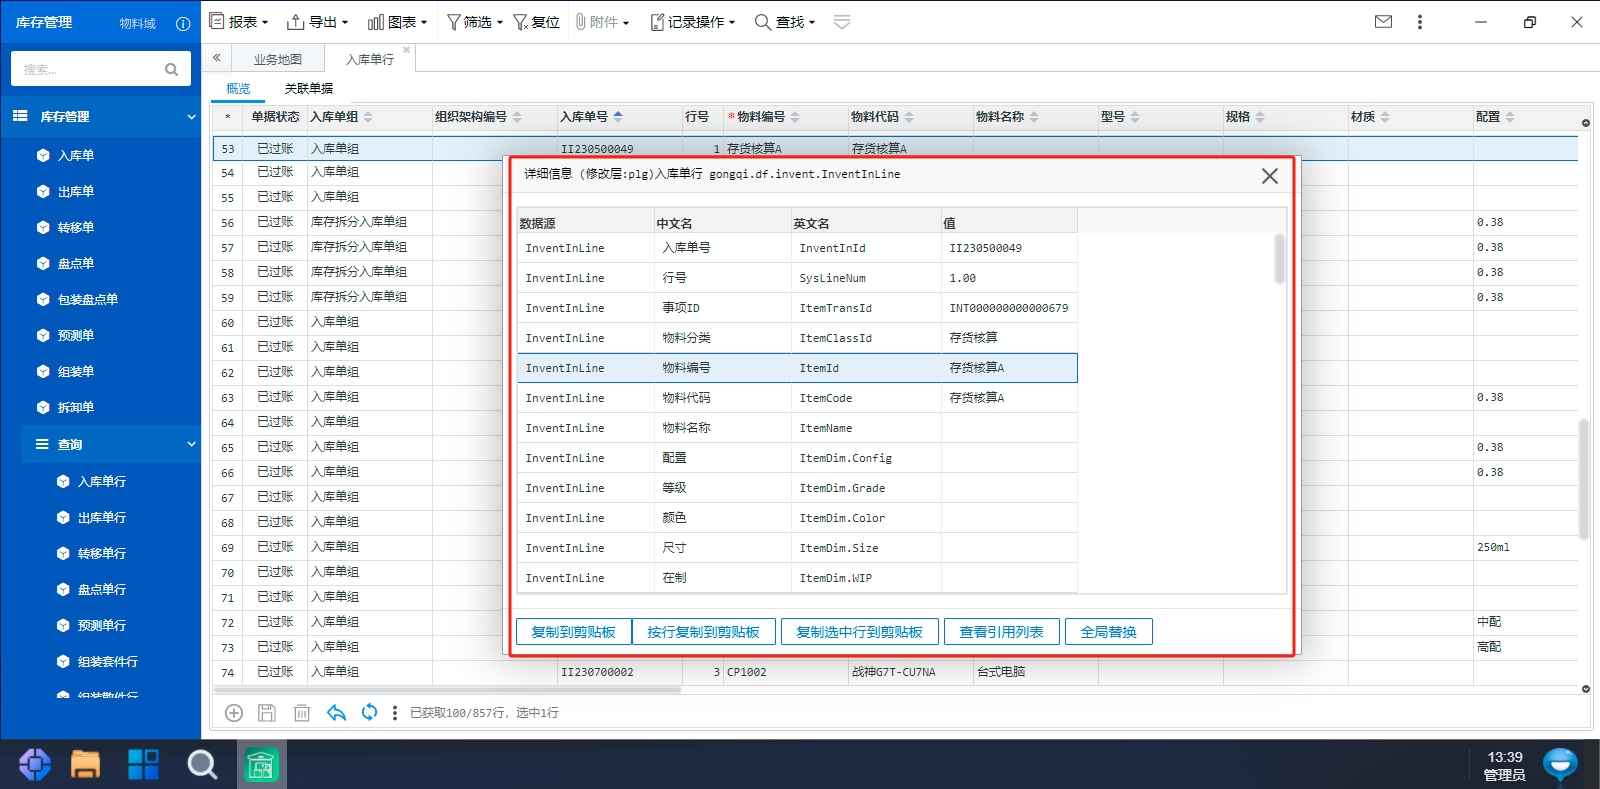
Task: Sort by 入库单号 column header
Action: (x=591, y=117)
